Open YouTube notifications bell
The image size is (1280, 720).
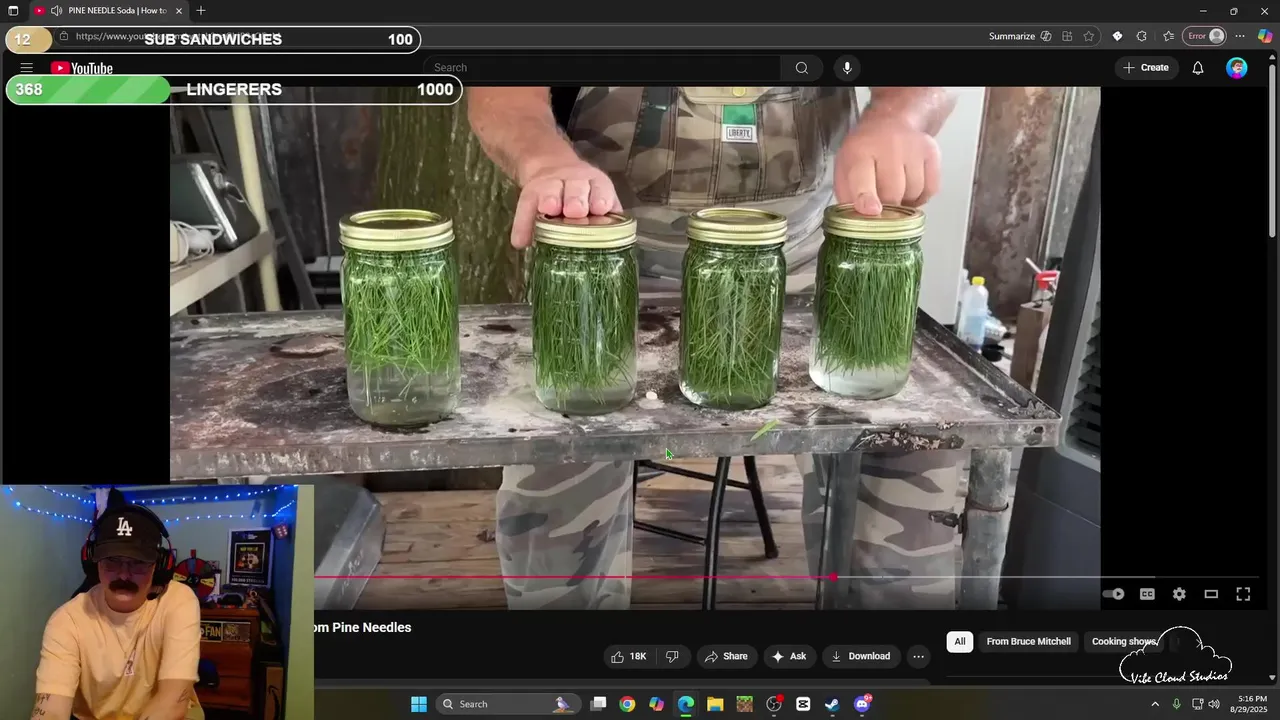[1197, 68]
